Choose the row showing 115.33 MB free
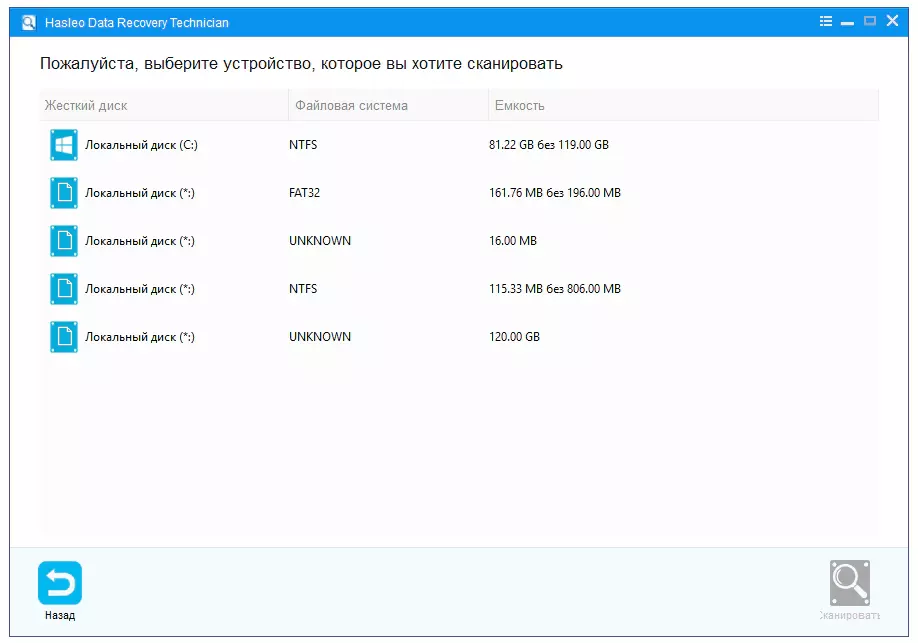Screen dimensions: 918x643 [459, 289]
